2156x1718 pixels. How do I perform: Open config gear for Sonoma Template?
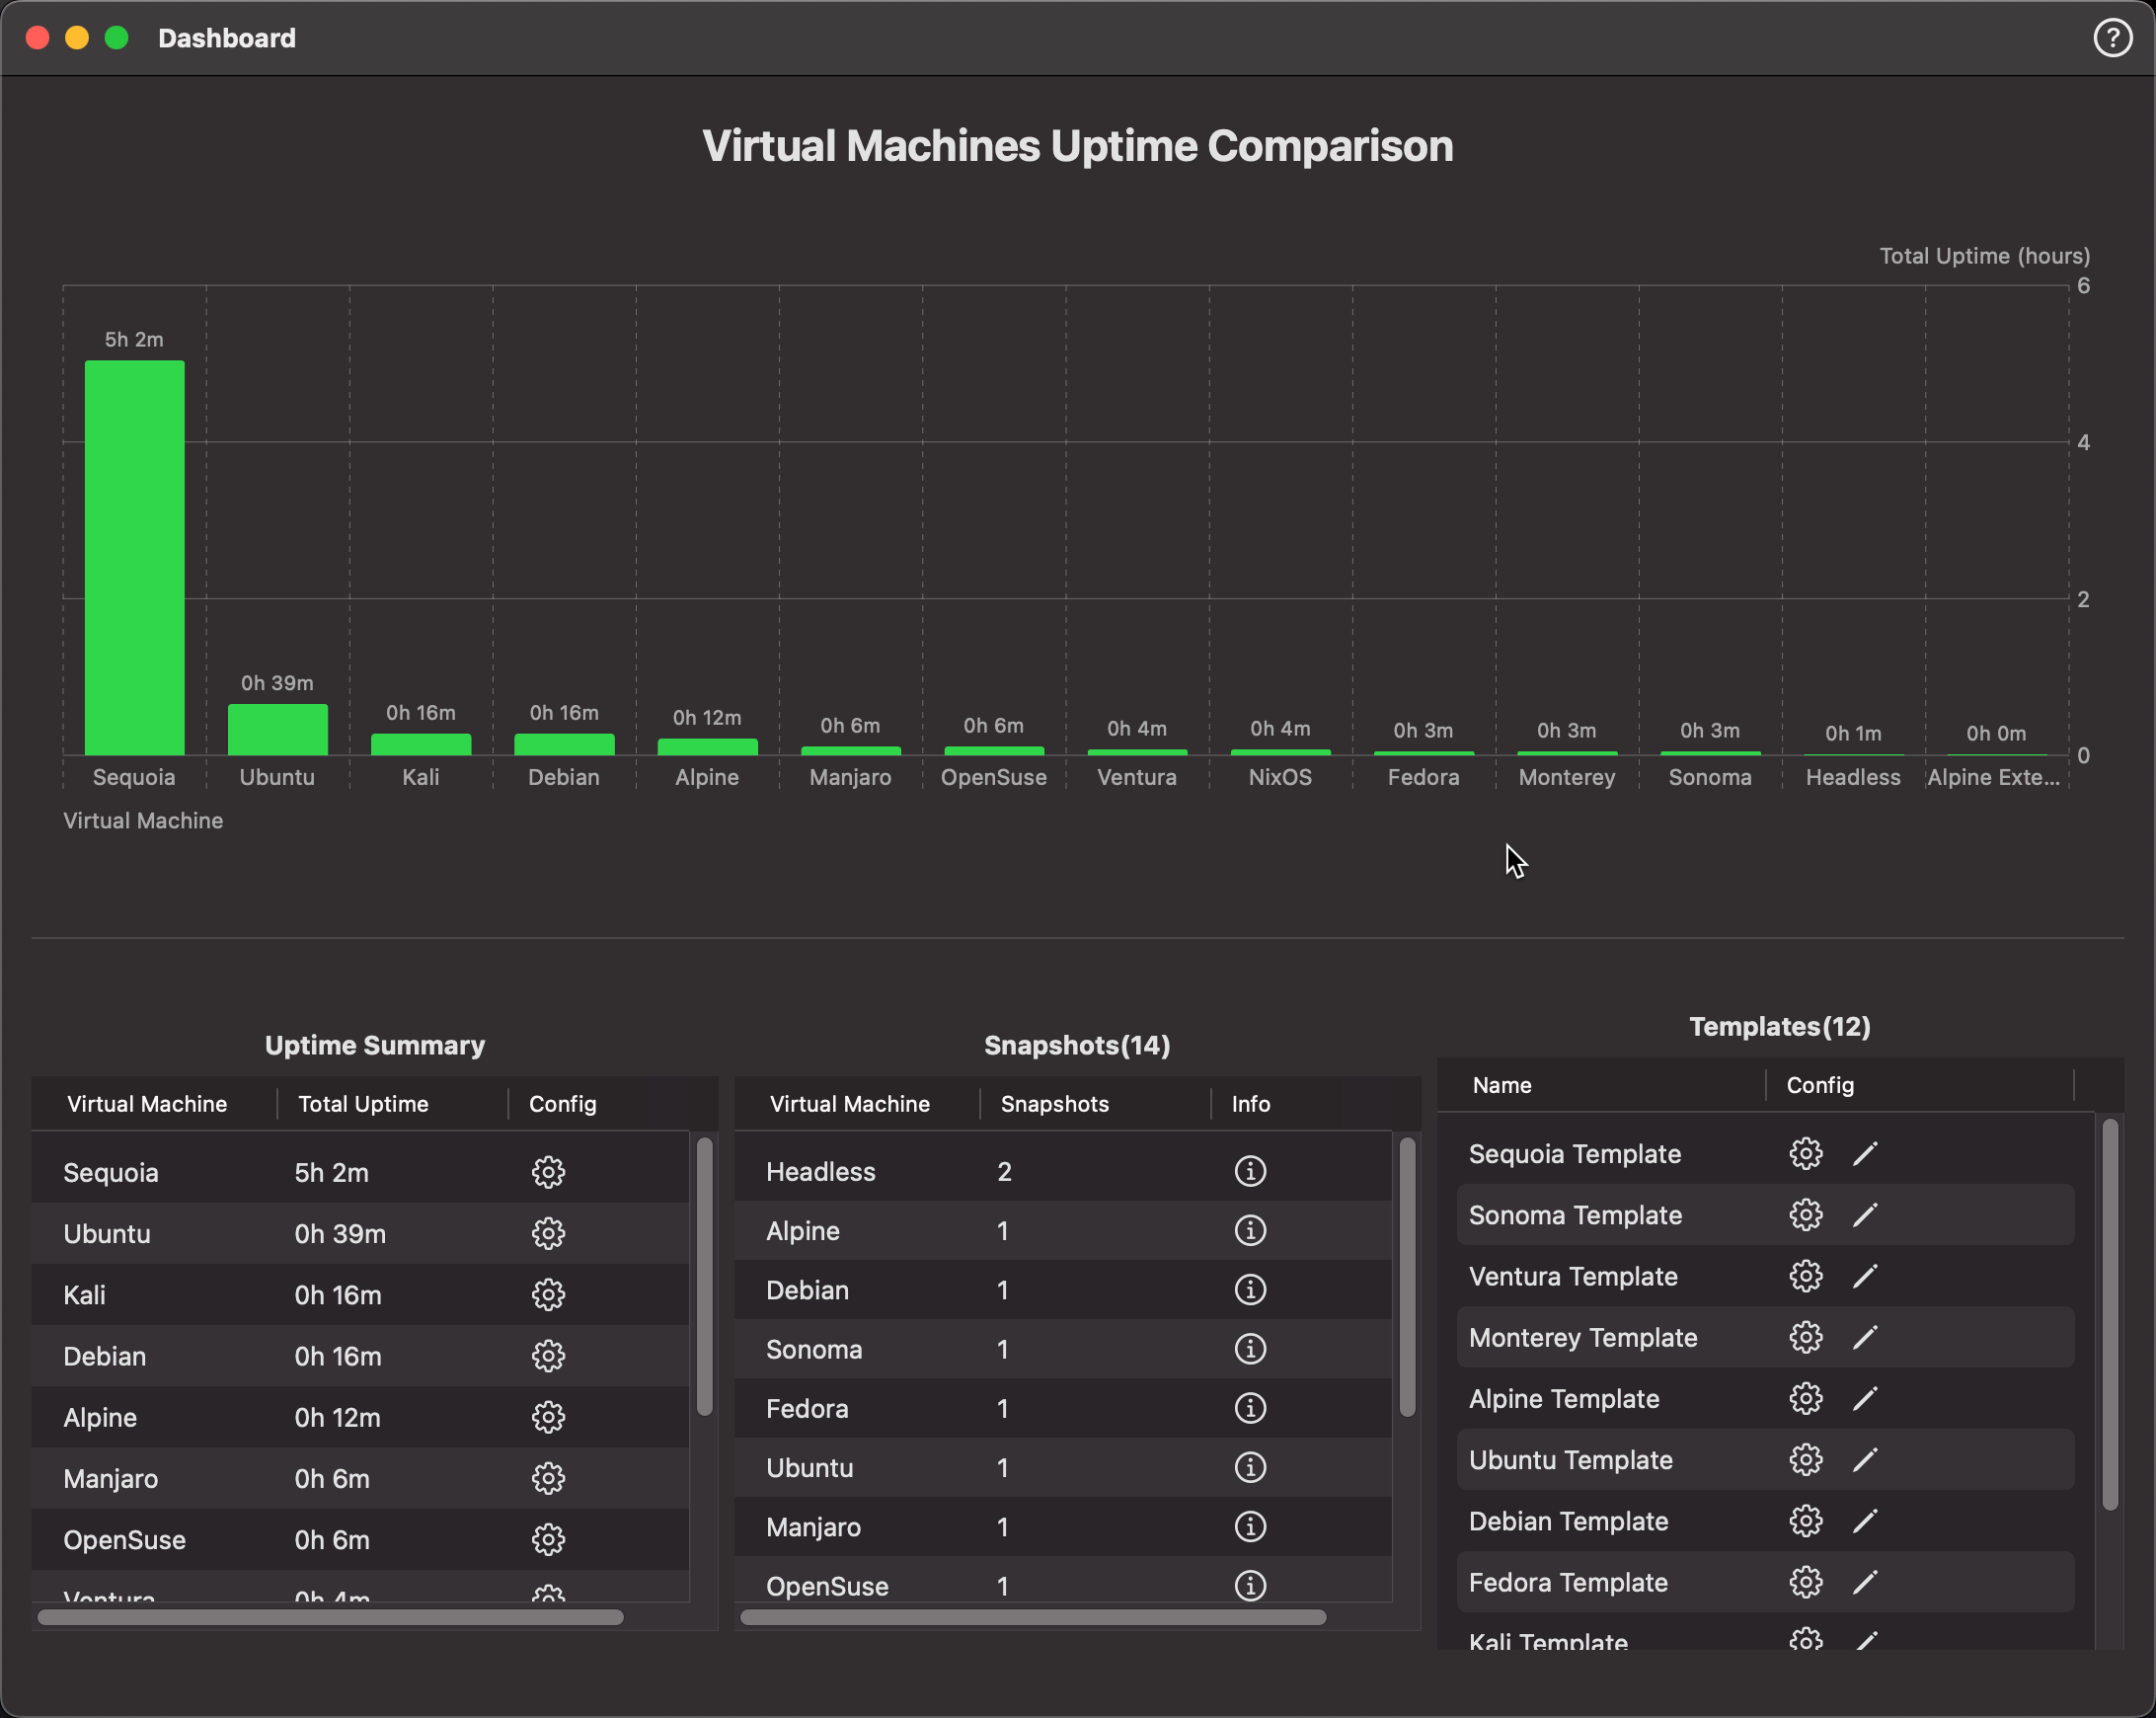click(x=1805, y=1215)
